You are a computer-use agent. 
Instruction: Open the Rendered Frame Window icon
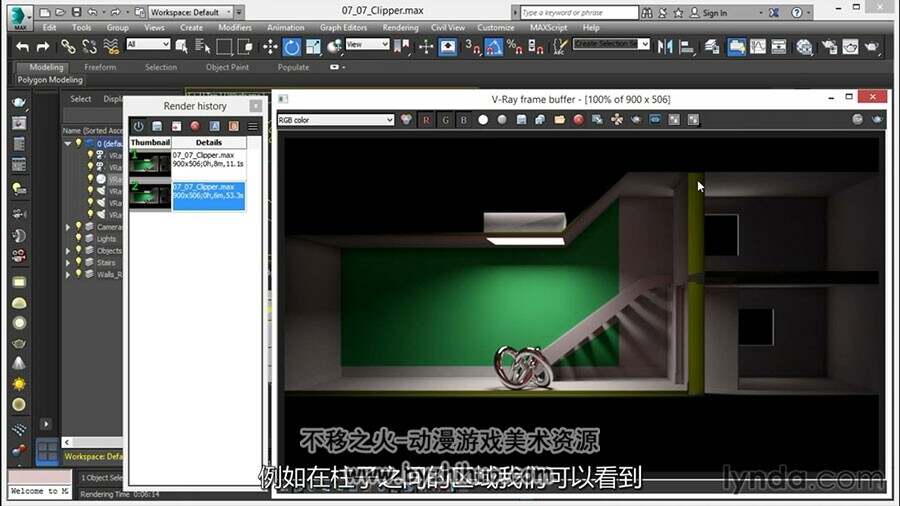[851, 46]
